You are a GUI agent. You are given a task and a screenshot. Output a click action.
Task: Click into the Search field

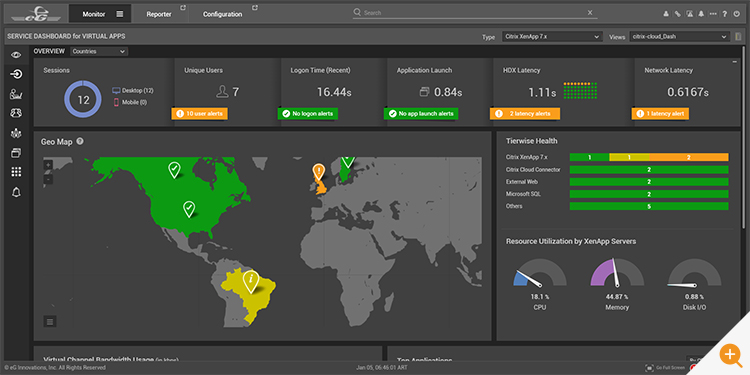click(x=474, y=13)
